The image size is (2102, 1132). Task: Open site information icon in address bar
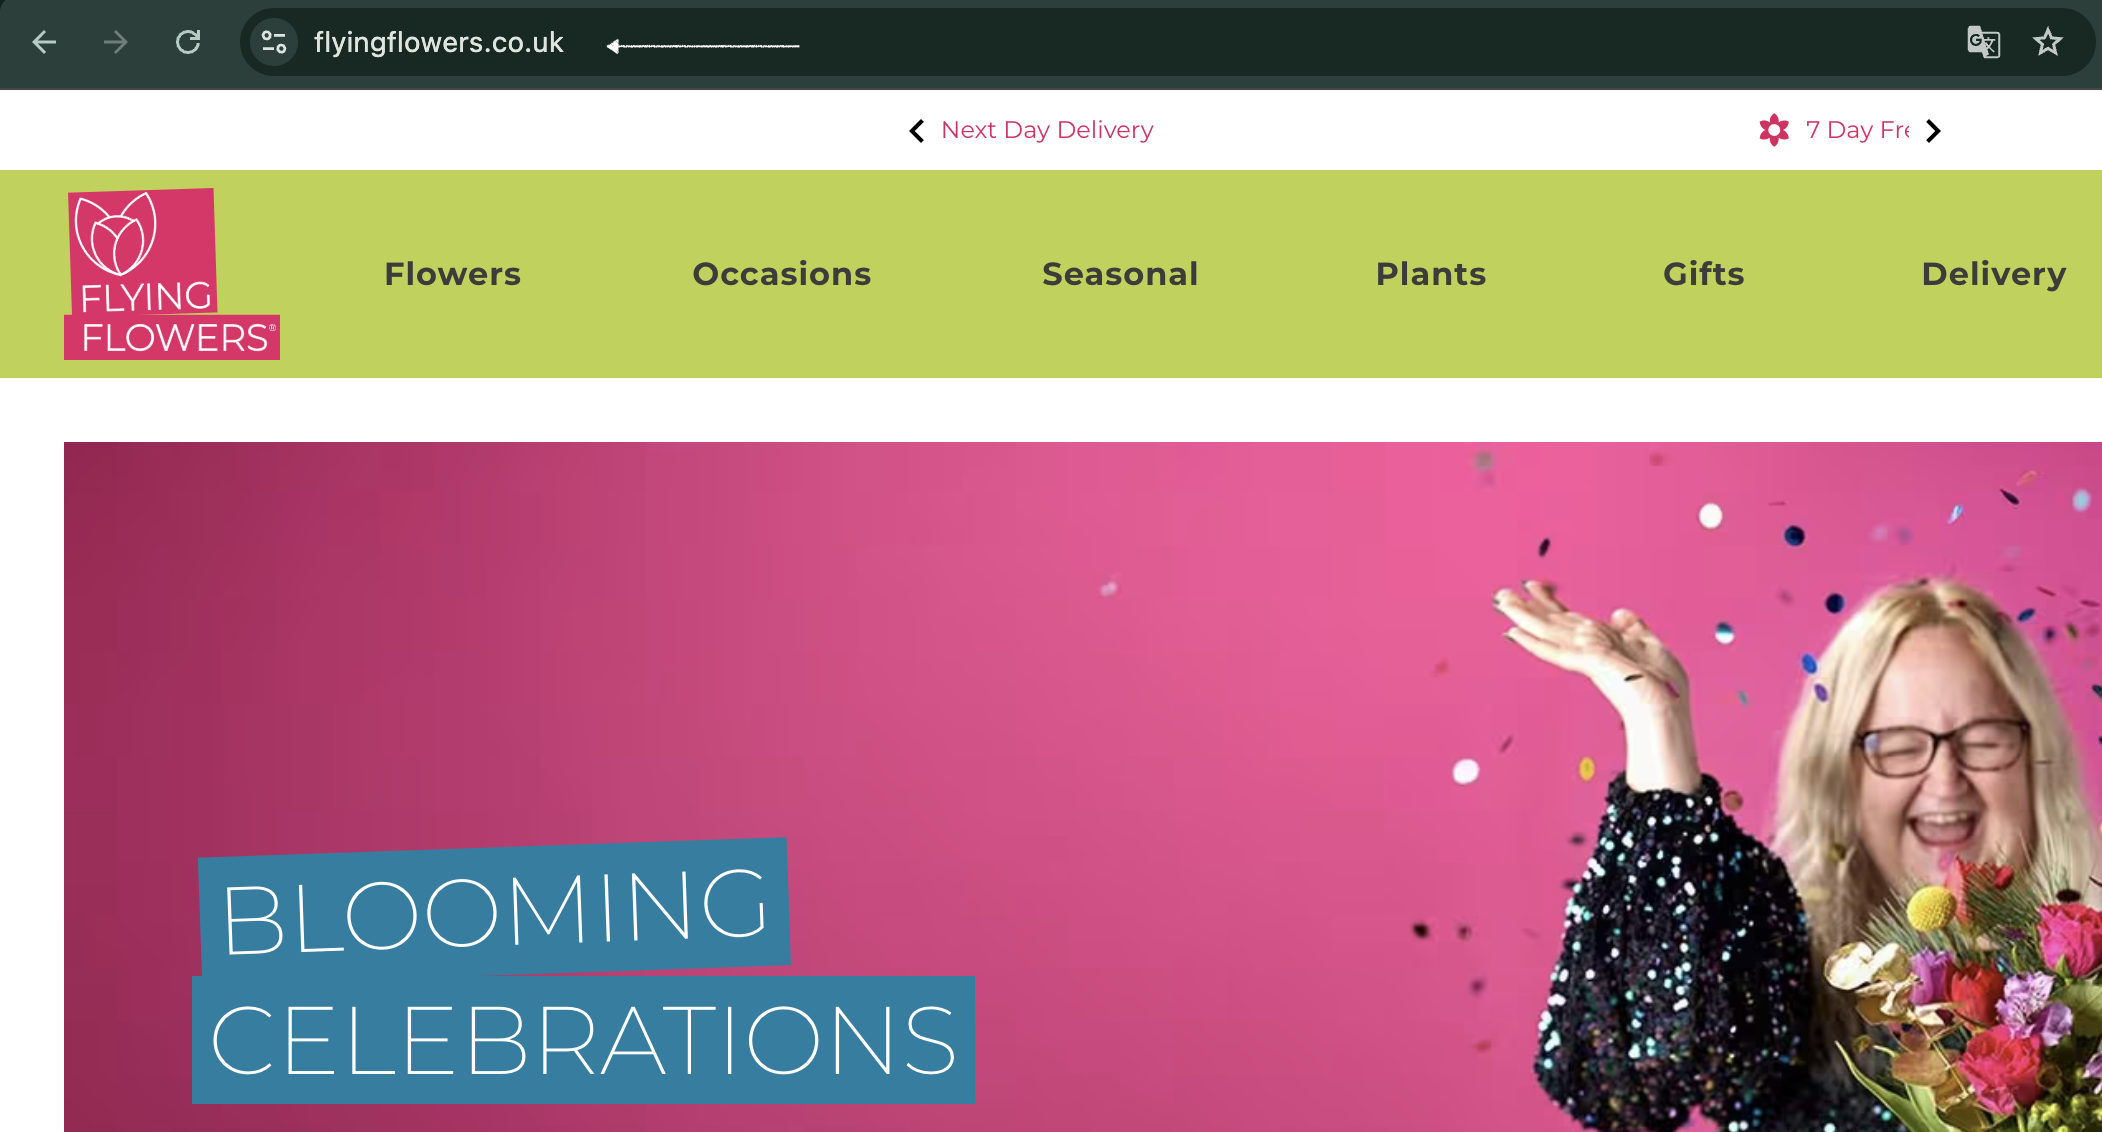tap(273, 42)
